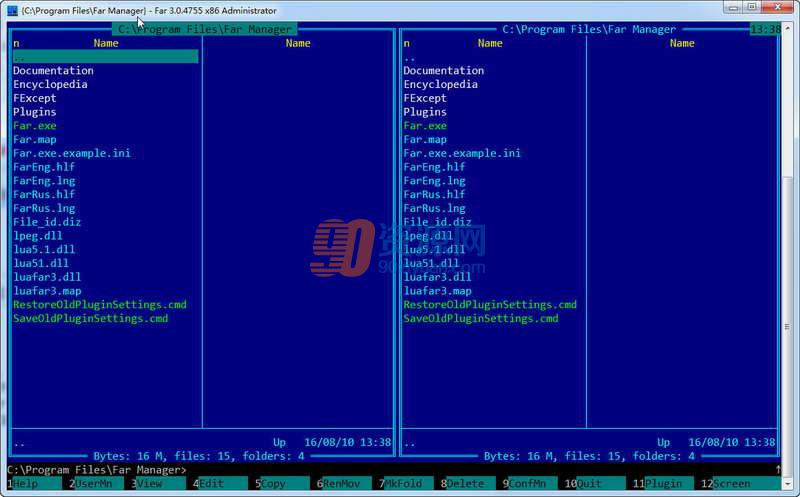The height and width of the screenshot is (497, 800).
Task: Select FarEng.lng in left panel
Action: [x=44, y=181]
